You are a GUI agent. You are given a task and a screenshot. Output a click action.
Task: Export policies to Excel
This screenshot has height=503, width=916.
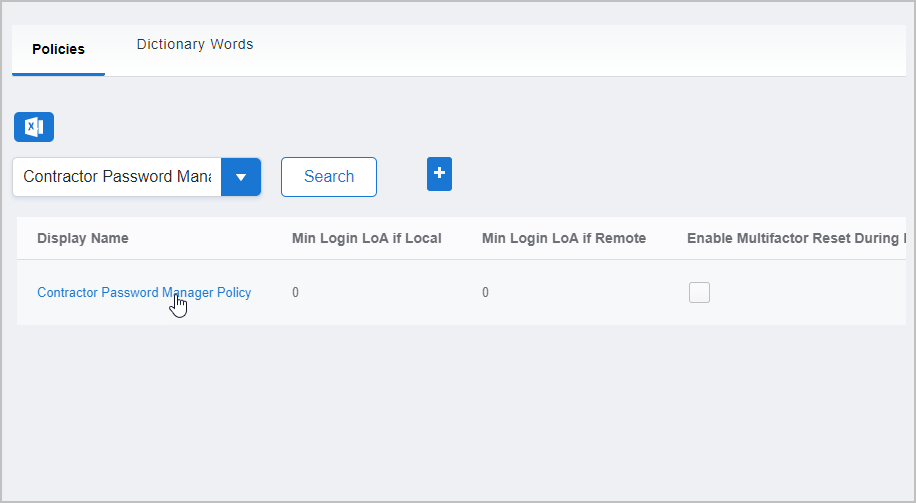[34, 127]
